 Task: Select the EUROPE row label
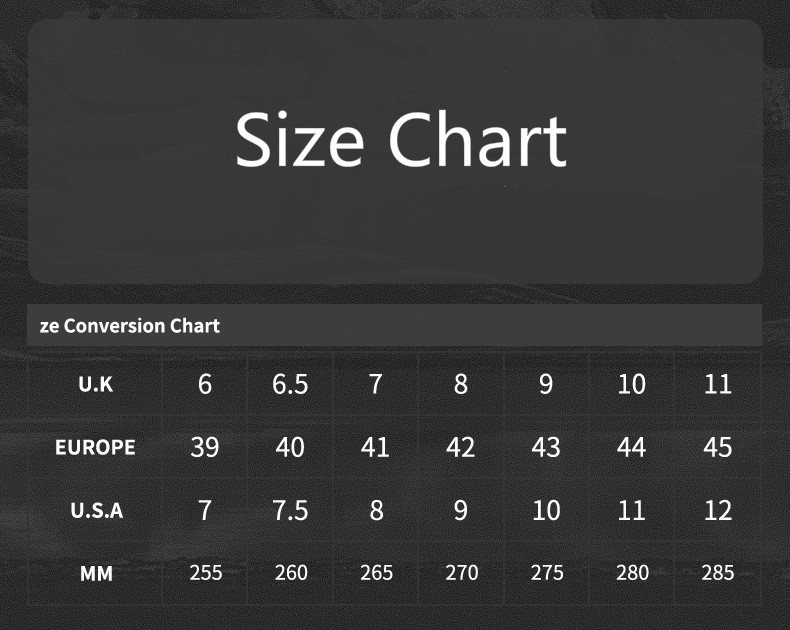(96, 447)
